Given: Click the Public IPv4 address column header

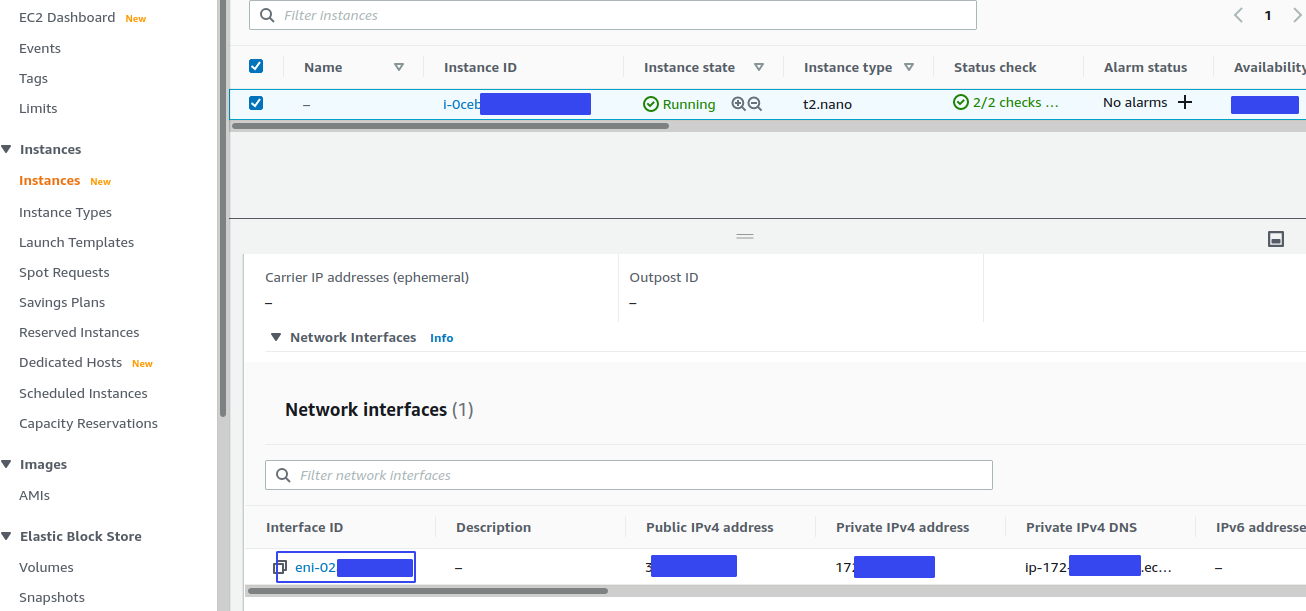Looking at the screenshot, I should pos(710,527).
